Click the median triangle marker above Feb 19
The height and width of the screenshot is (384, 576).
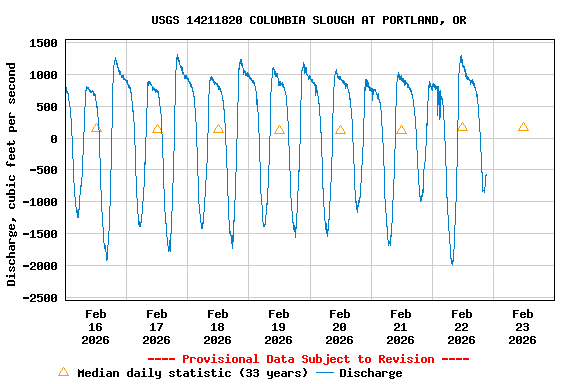click(x=279, y=130)
